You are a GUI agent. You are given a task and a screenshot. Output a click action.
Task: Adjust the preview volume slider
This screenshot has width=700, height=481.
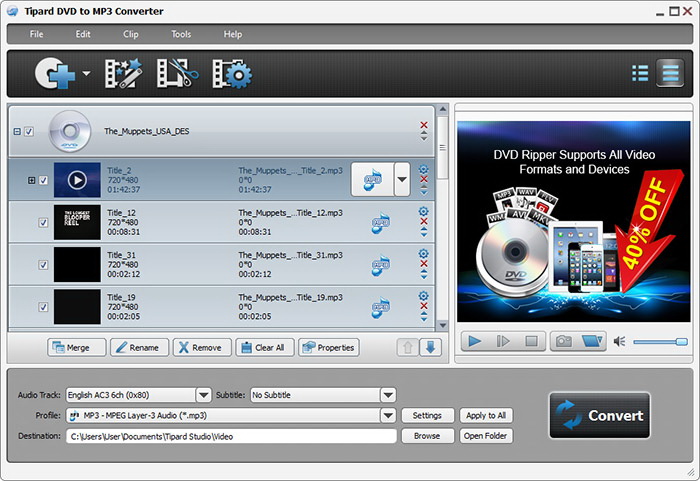click(660, 342)
